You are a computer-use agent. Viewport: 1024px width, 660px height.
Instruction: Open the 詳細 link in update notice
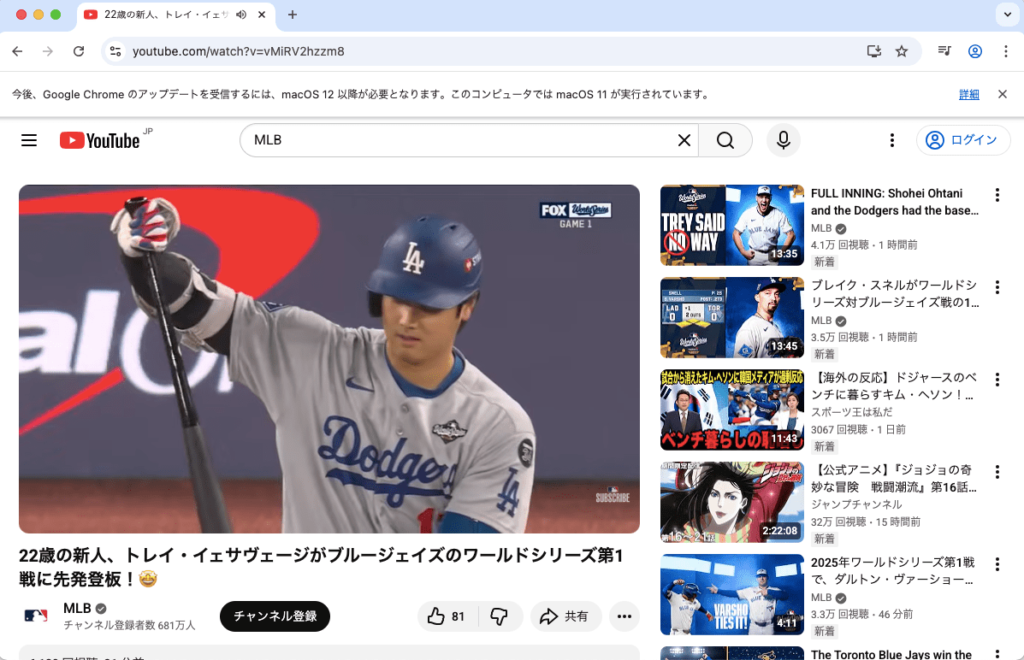(969, 95)
